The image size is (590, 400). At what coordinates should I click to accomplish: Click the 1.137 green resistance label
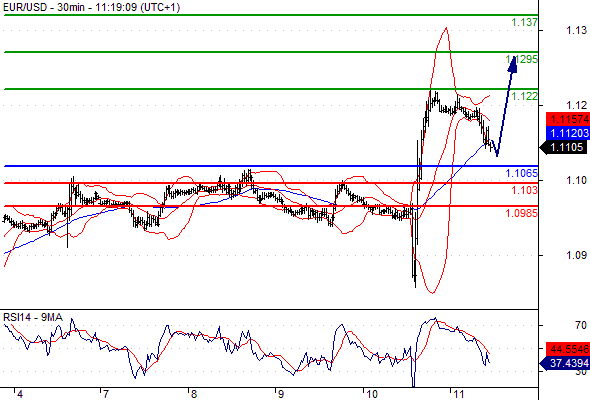click(x=524, y=22)
